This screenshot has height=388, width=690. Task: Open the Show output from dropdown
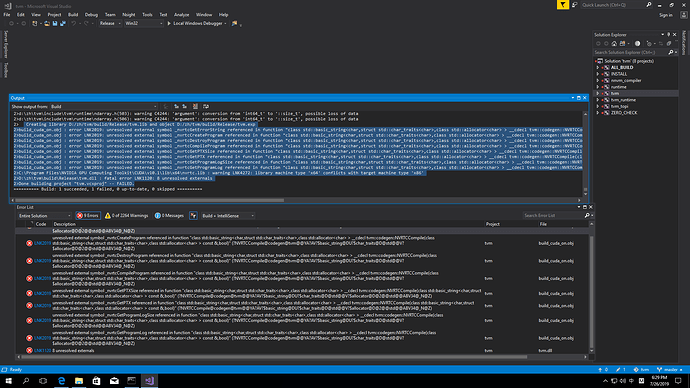click(103, 106)
